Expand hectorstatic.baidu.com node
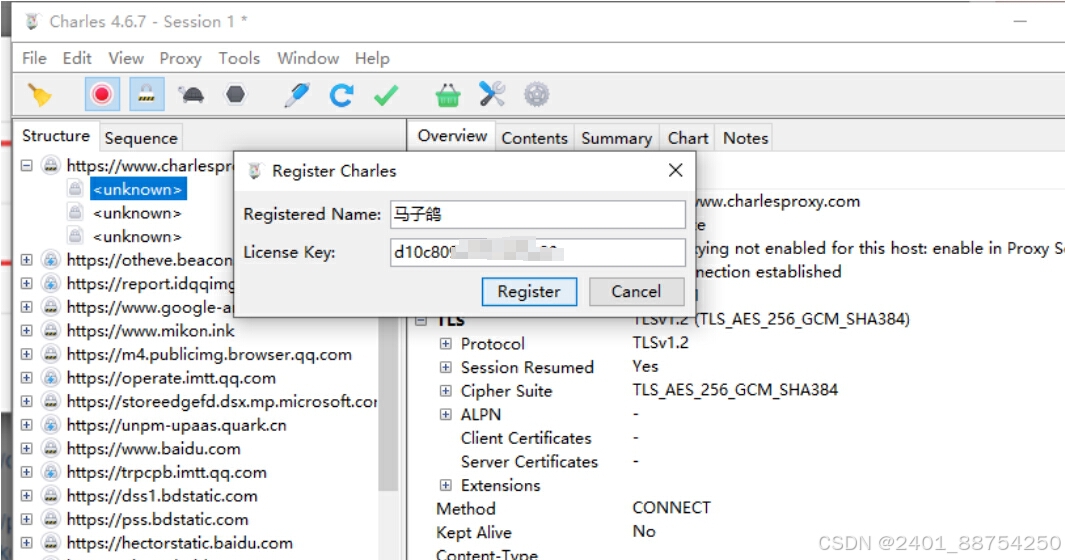Viewport: 1065px width, 560px height. 26,543
